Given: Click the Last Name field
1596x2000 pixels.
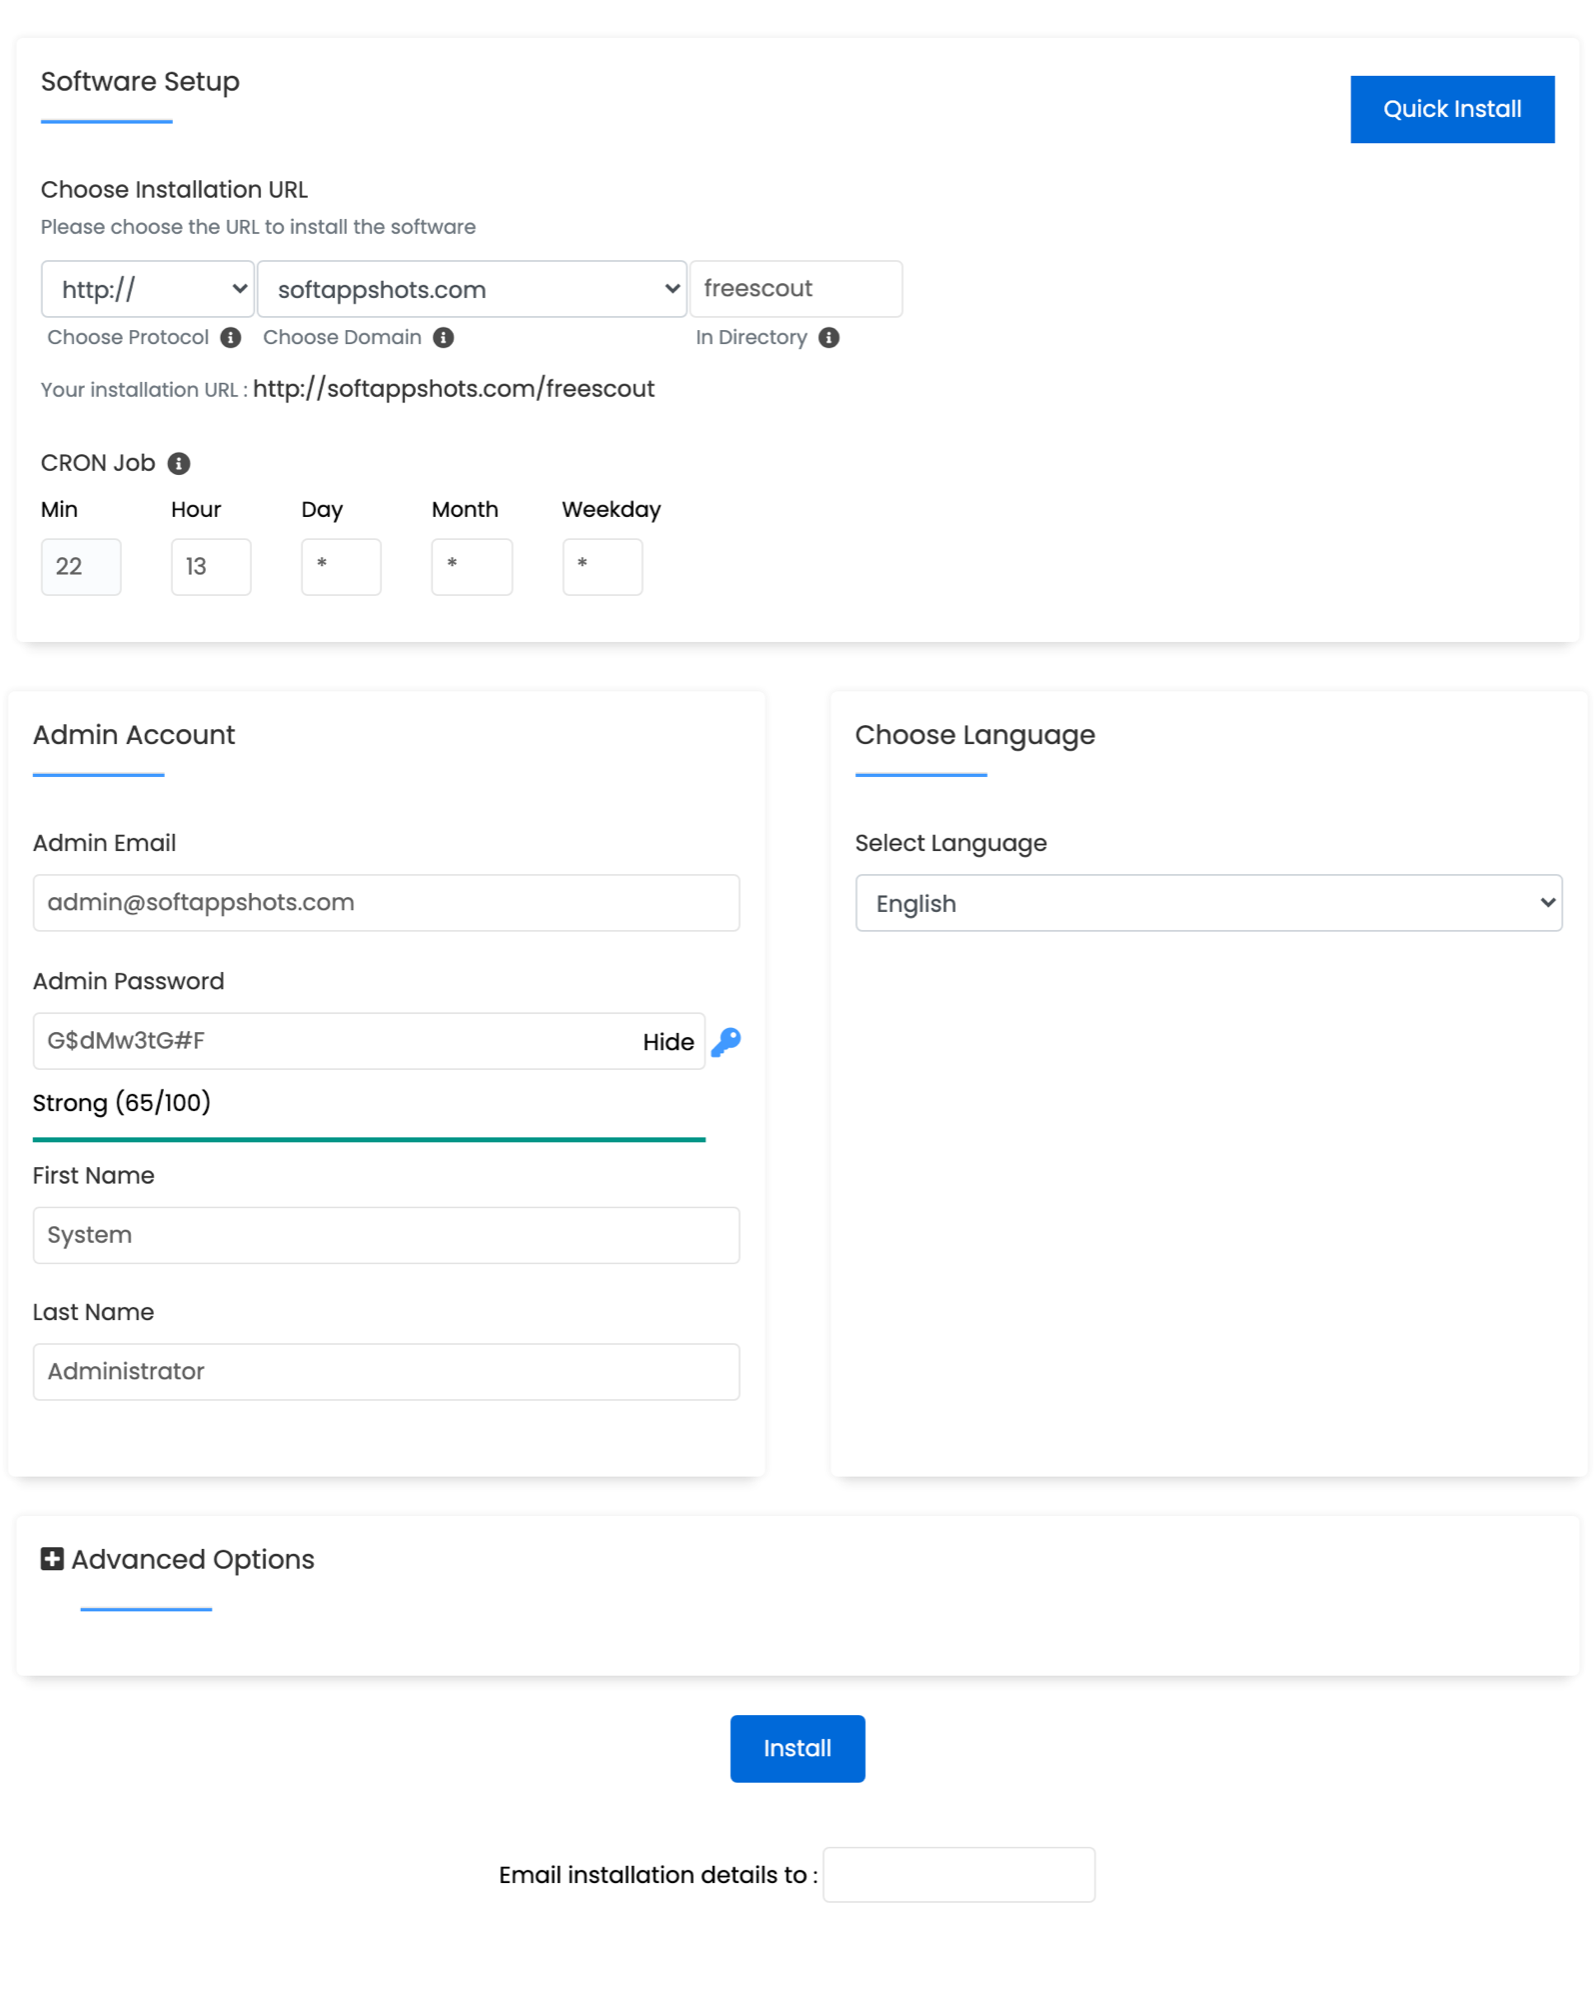Looking at the screenshot, I should click(x=386, y=1372).
